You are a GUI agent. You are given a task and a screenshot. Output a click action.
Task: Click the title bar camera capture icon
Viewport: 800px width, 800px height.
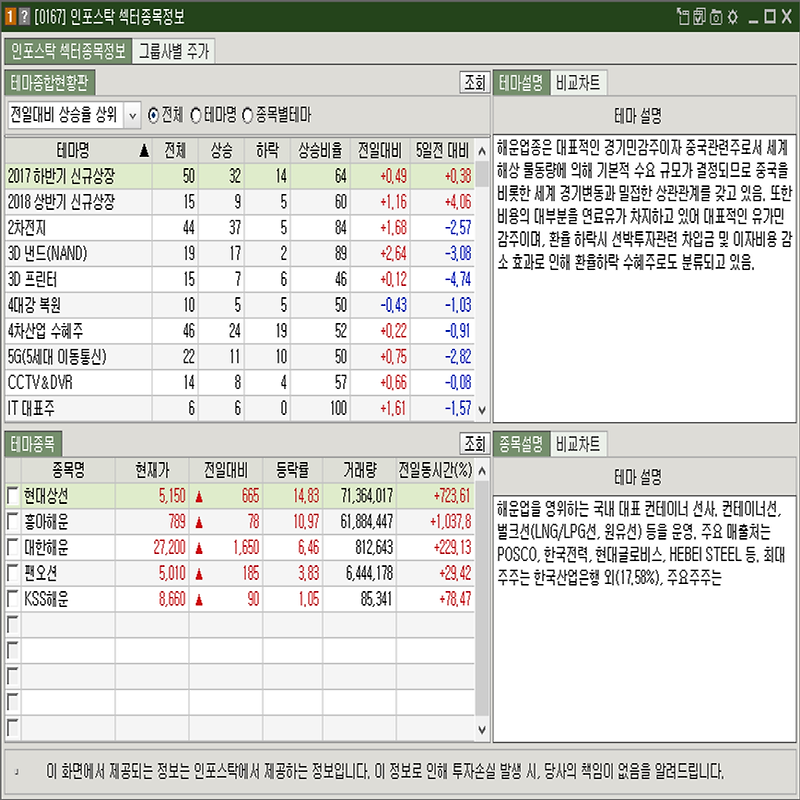[716, 17]
